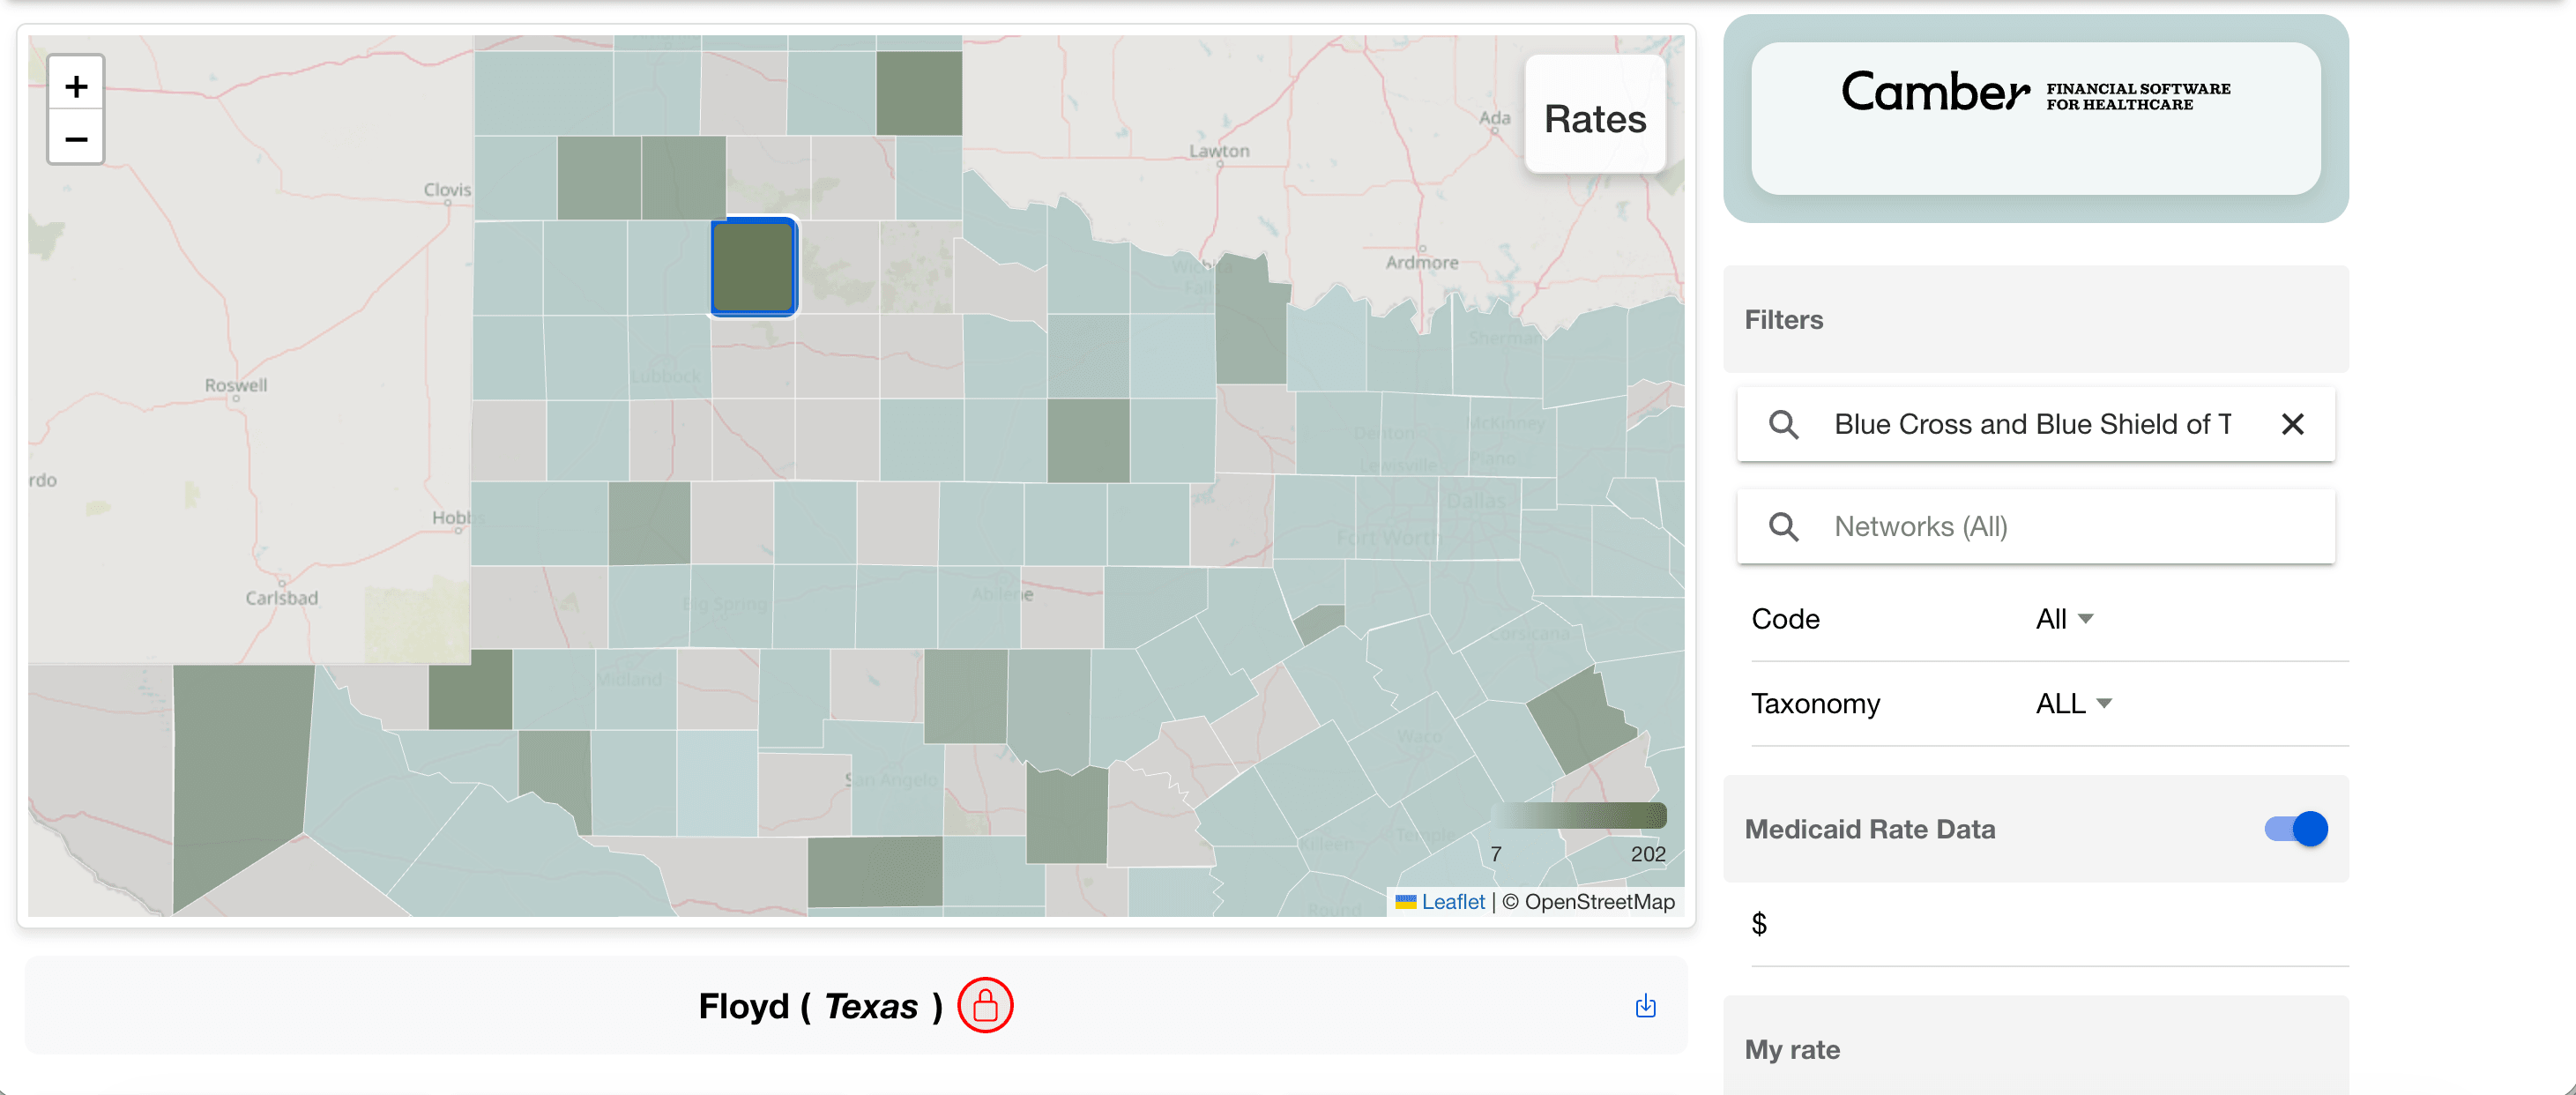Open the Leaflet attribution link

(x=1452, y=901)
